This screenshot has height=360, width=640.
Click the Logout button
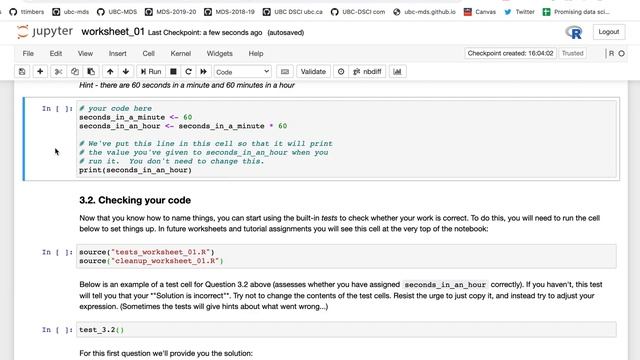click(609, 32)
